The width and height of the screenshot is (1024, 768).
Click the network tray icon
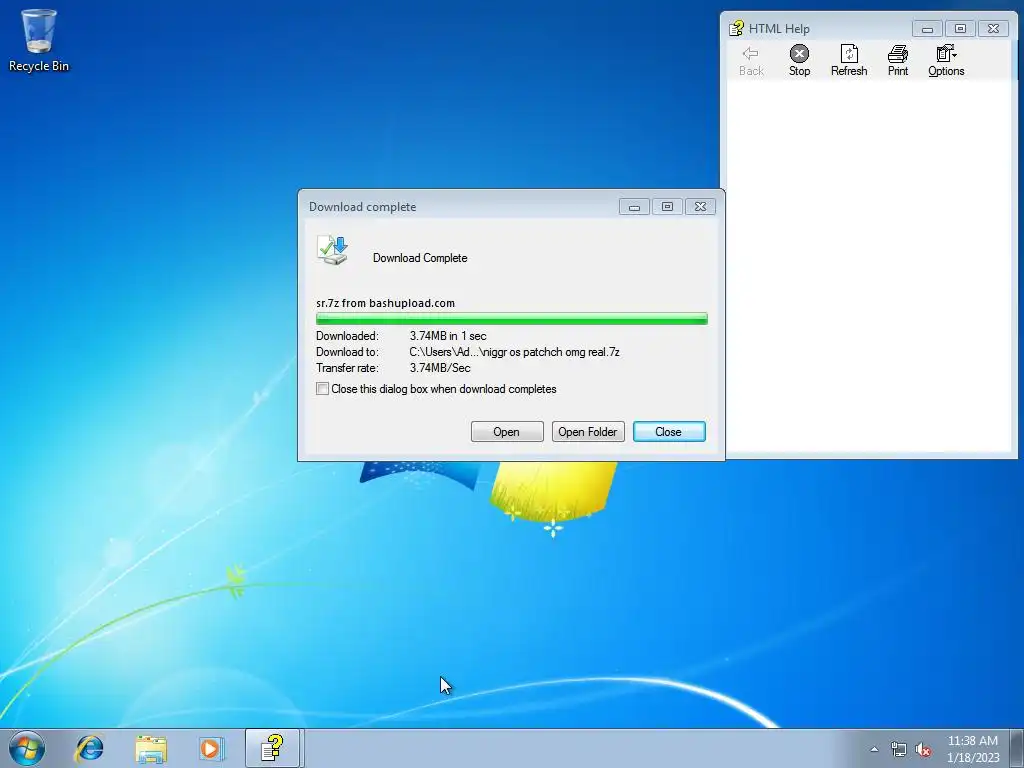pyautogui.click(x=899, y=749)
